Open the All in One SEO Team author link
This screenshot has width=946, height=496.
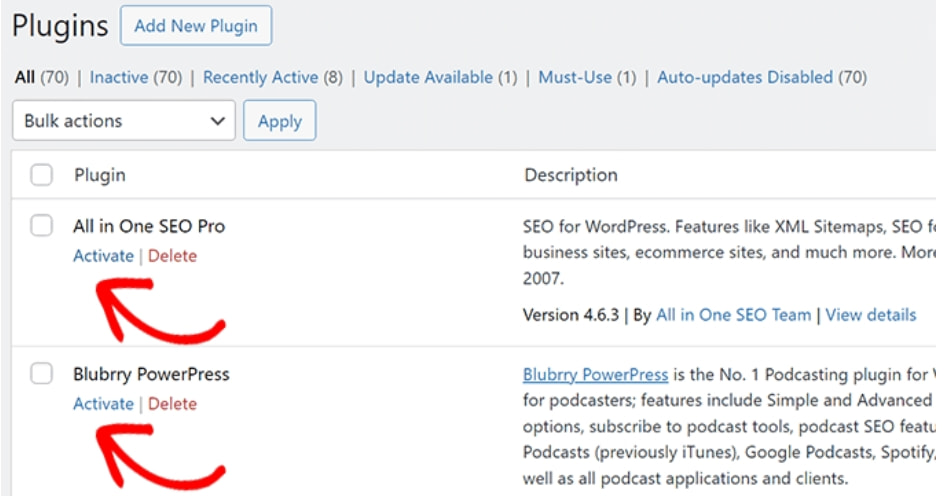[733, 315]
